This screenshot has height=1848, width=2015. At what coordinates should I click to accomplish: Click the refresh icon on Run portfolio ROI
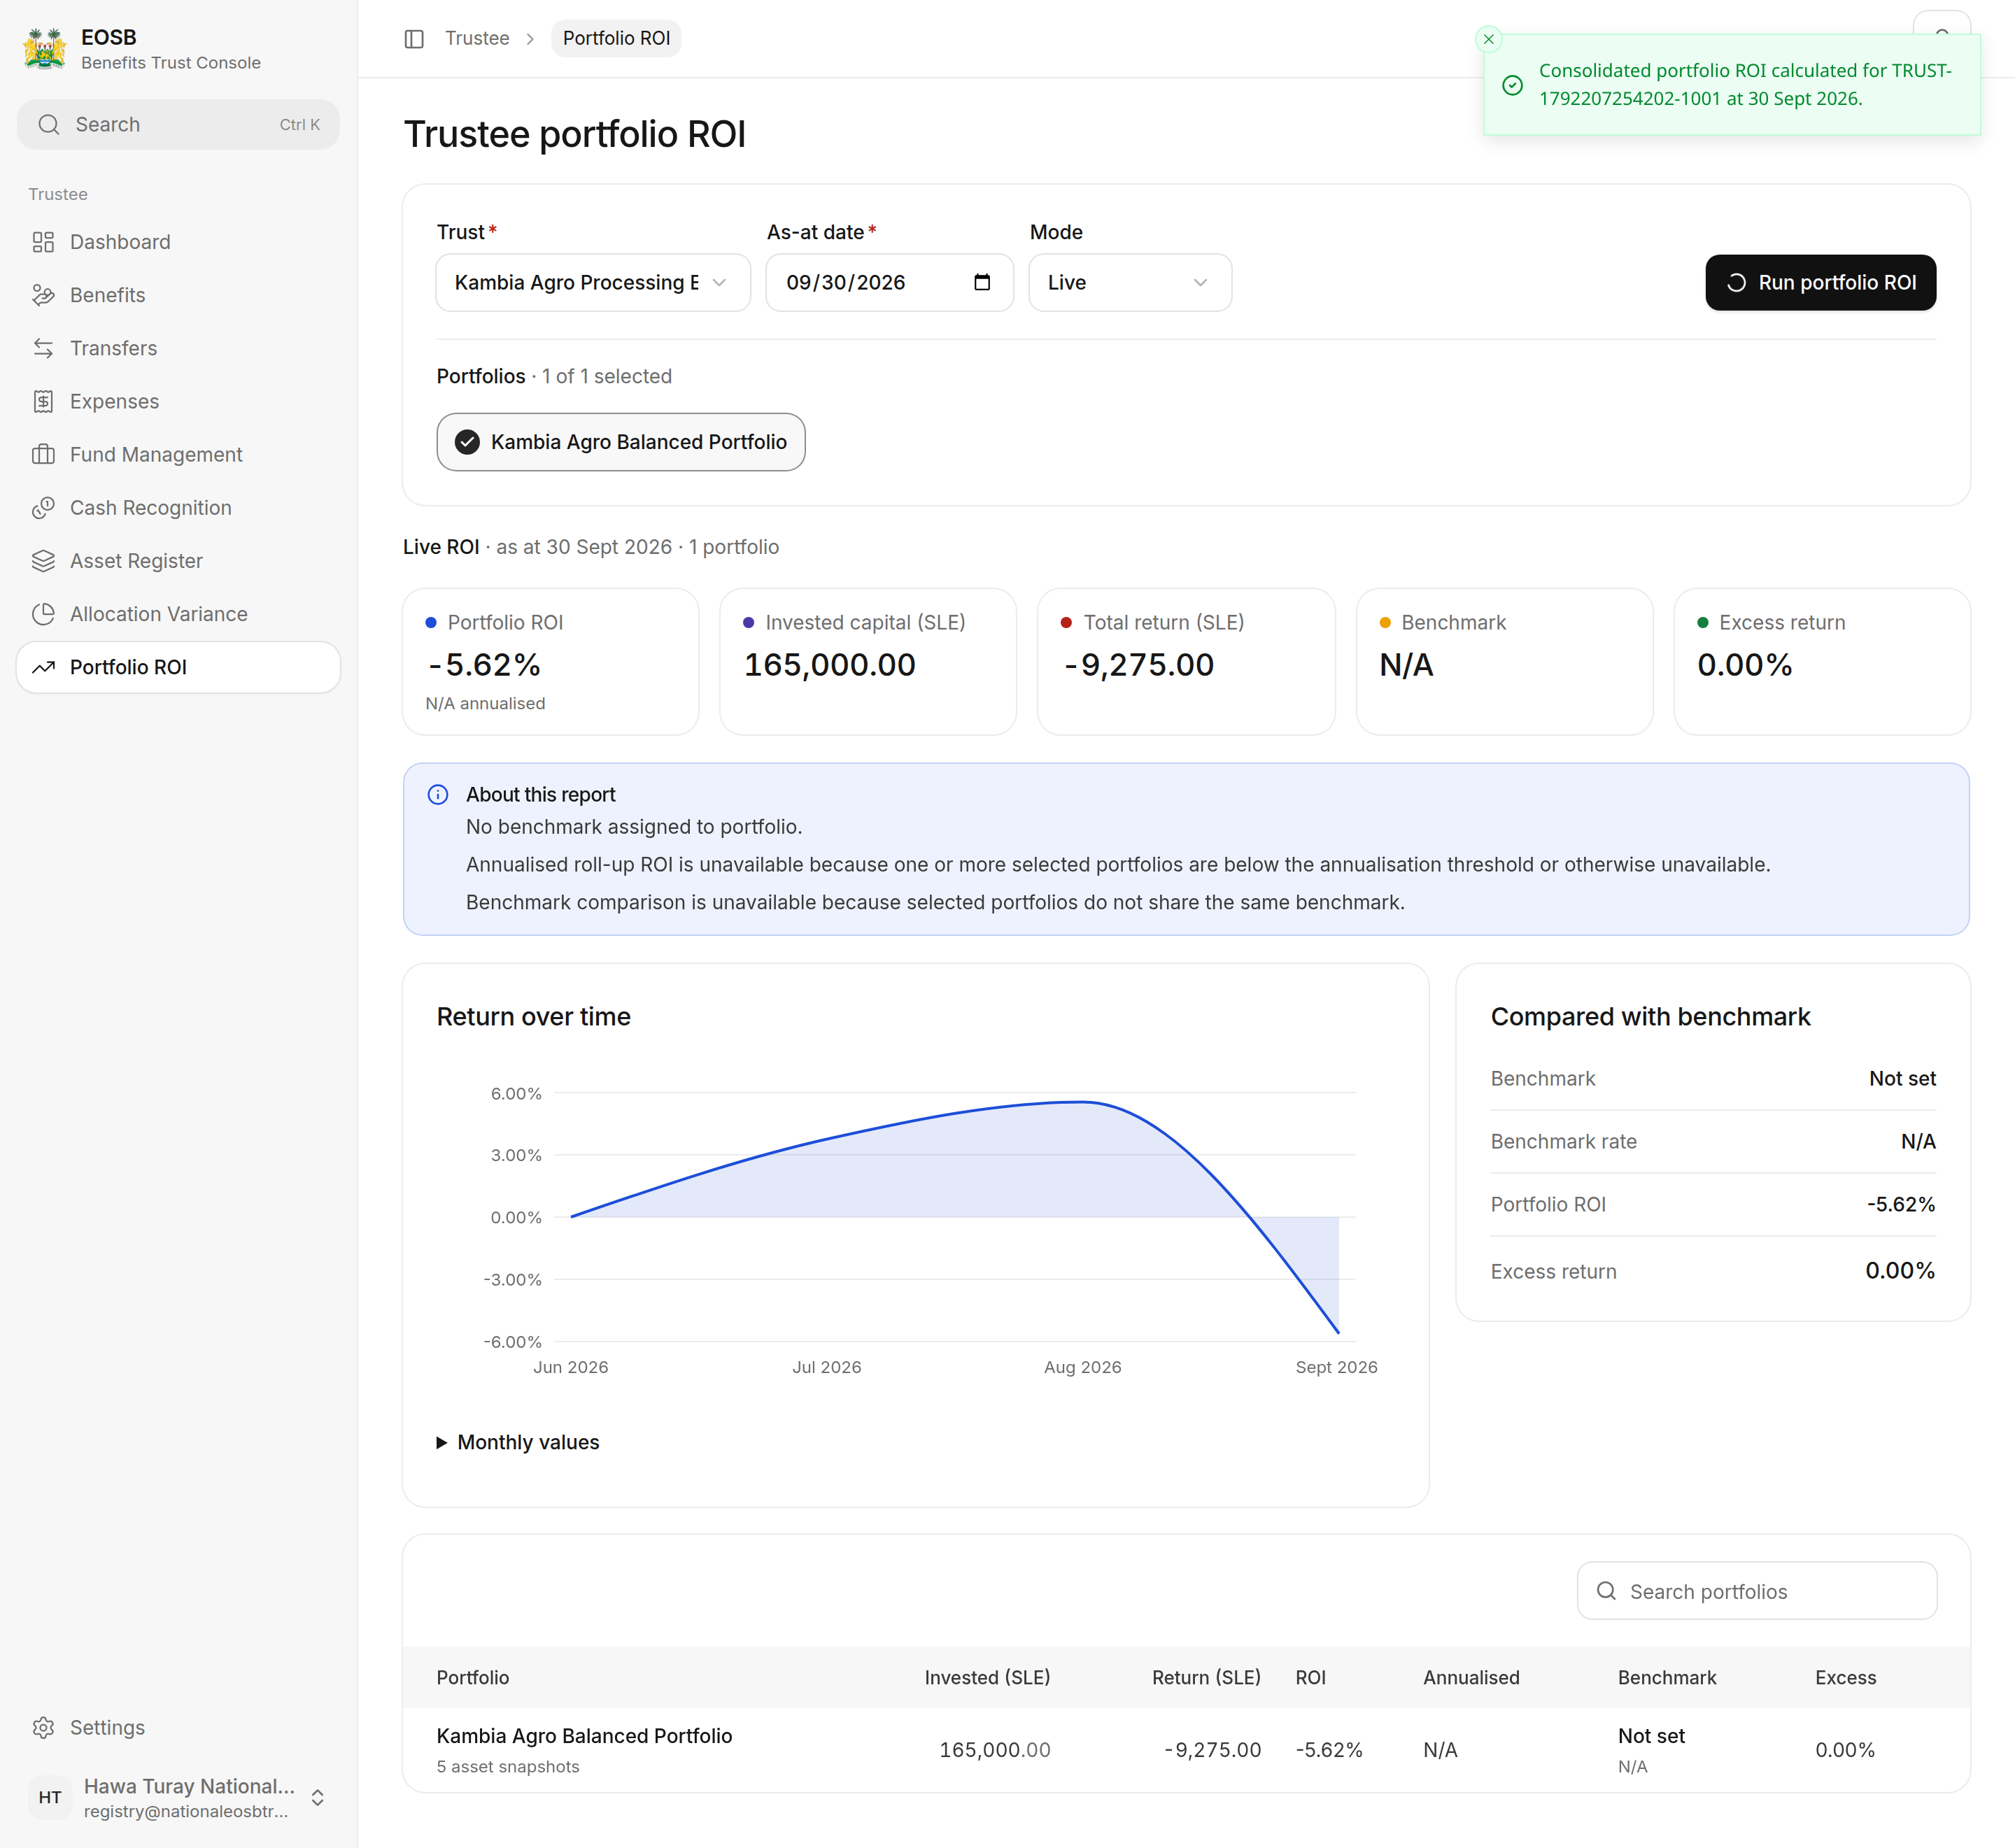1737,283
